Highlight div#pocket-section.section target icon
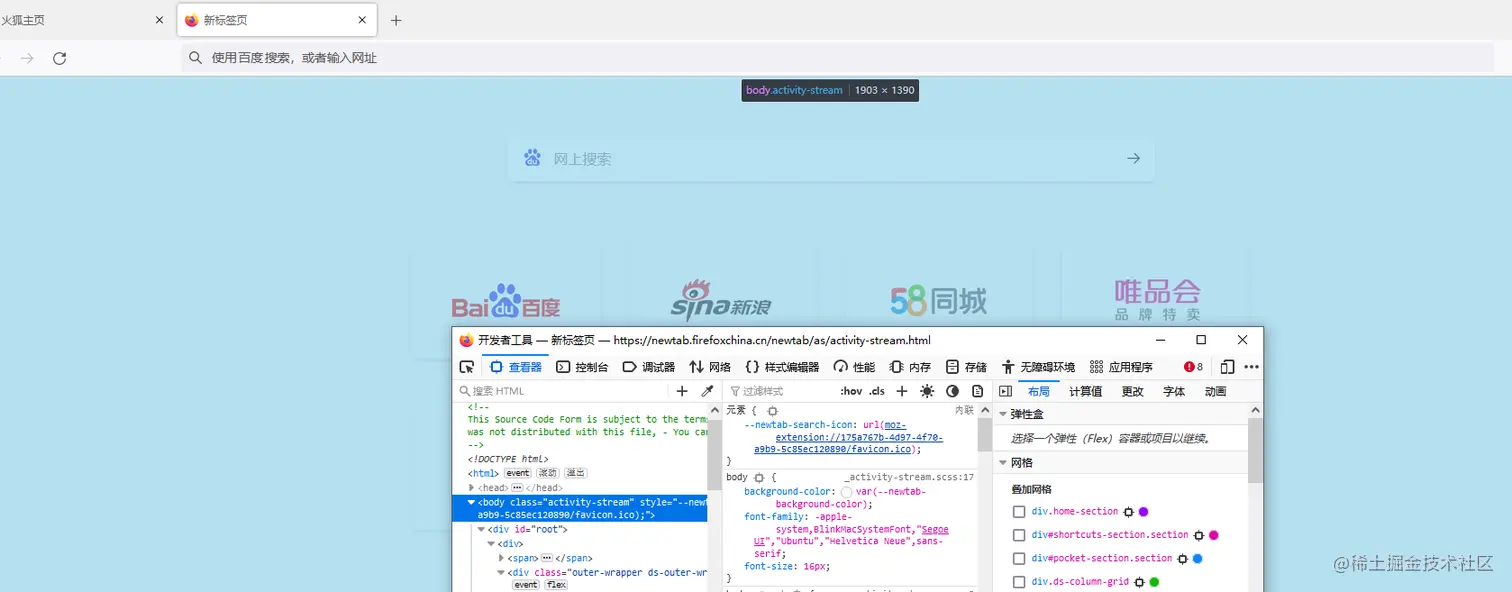The height and width of the screenshot is (592, 1512). coord(1182,558)
